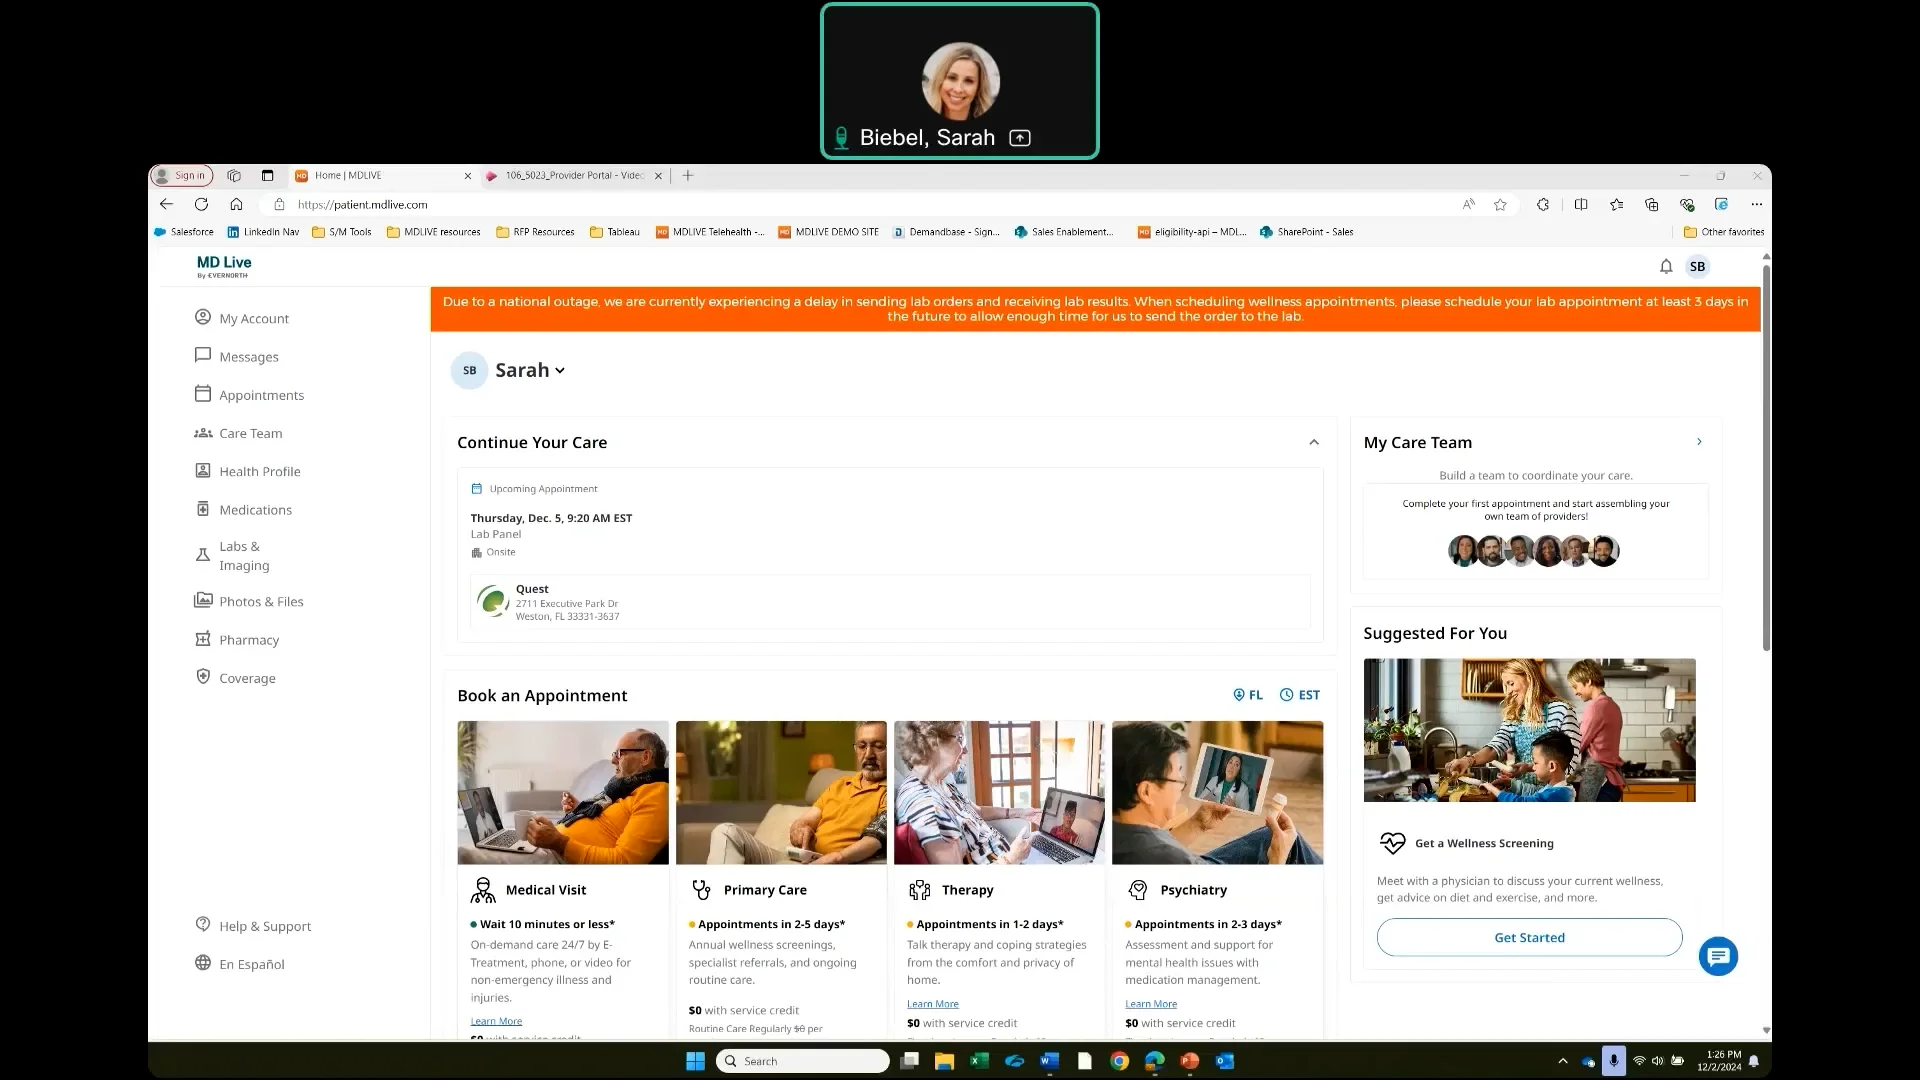Click the browser address bar URL
1920x1080 pixels.
362,204
